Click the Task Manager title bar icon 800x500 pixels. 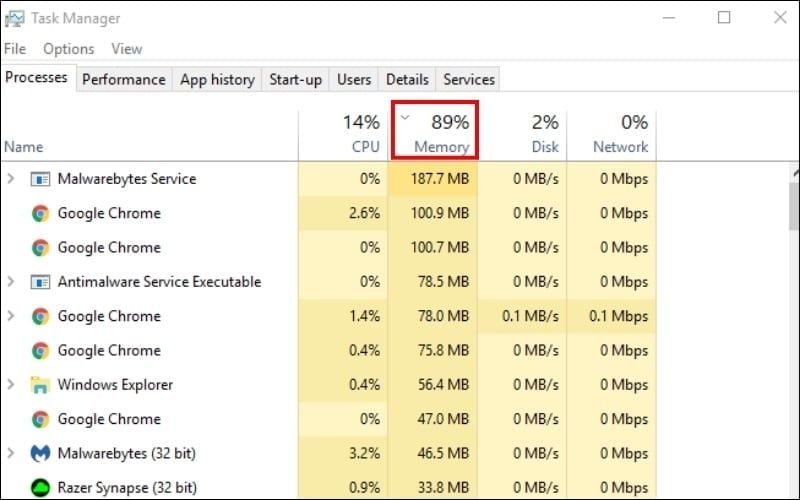tap(14, 18)
